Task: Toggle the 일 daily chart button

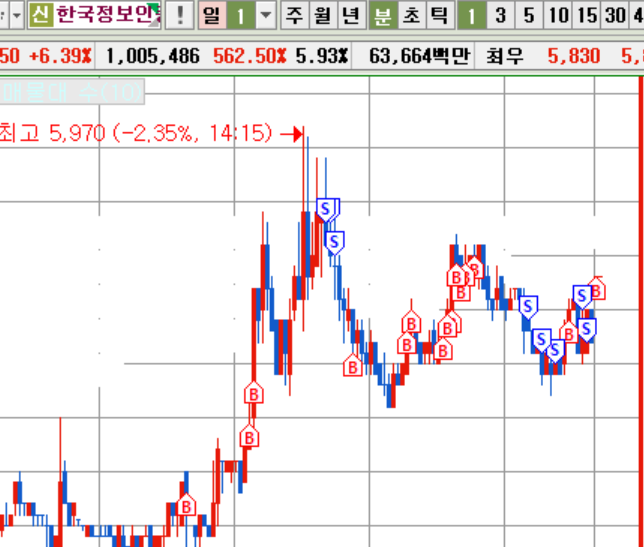Action: click(x=211, y=14)
